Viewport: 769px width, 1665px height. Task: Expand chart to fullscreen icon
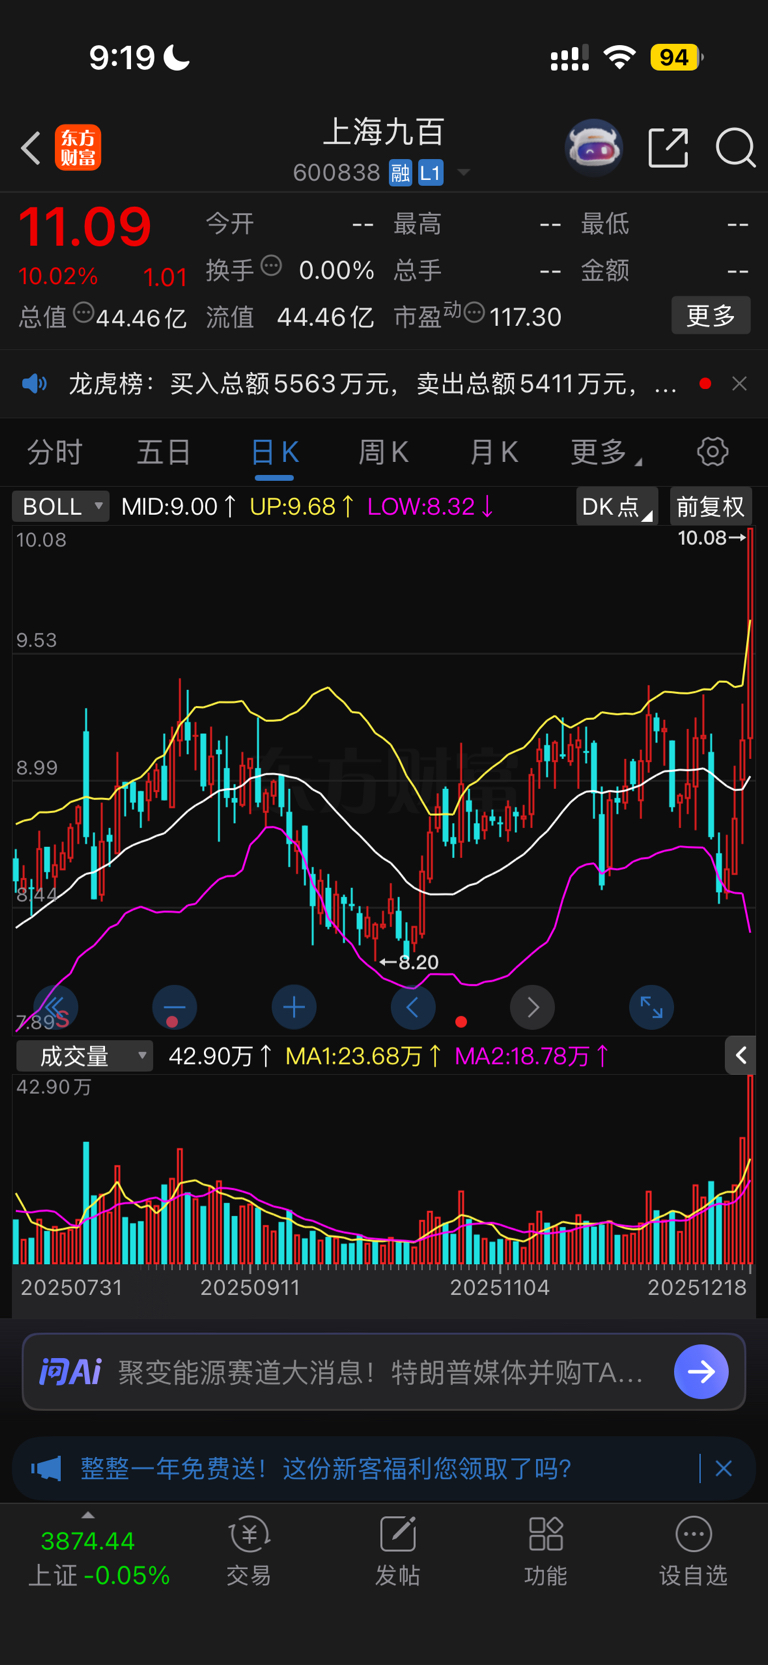pos(651,1007)
